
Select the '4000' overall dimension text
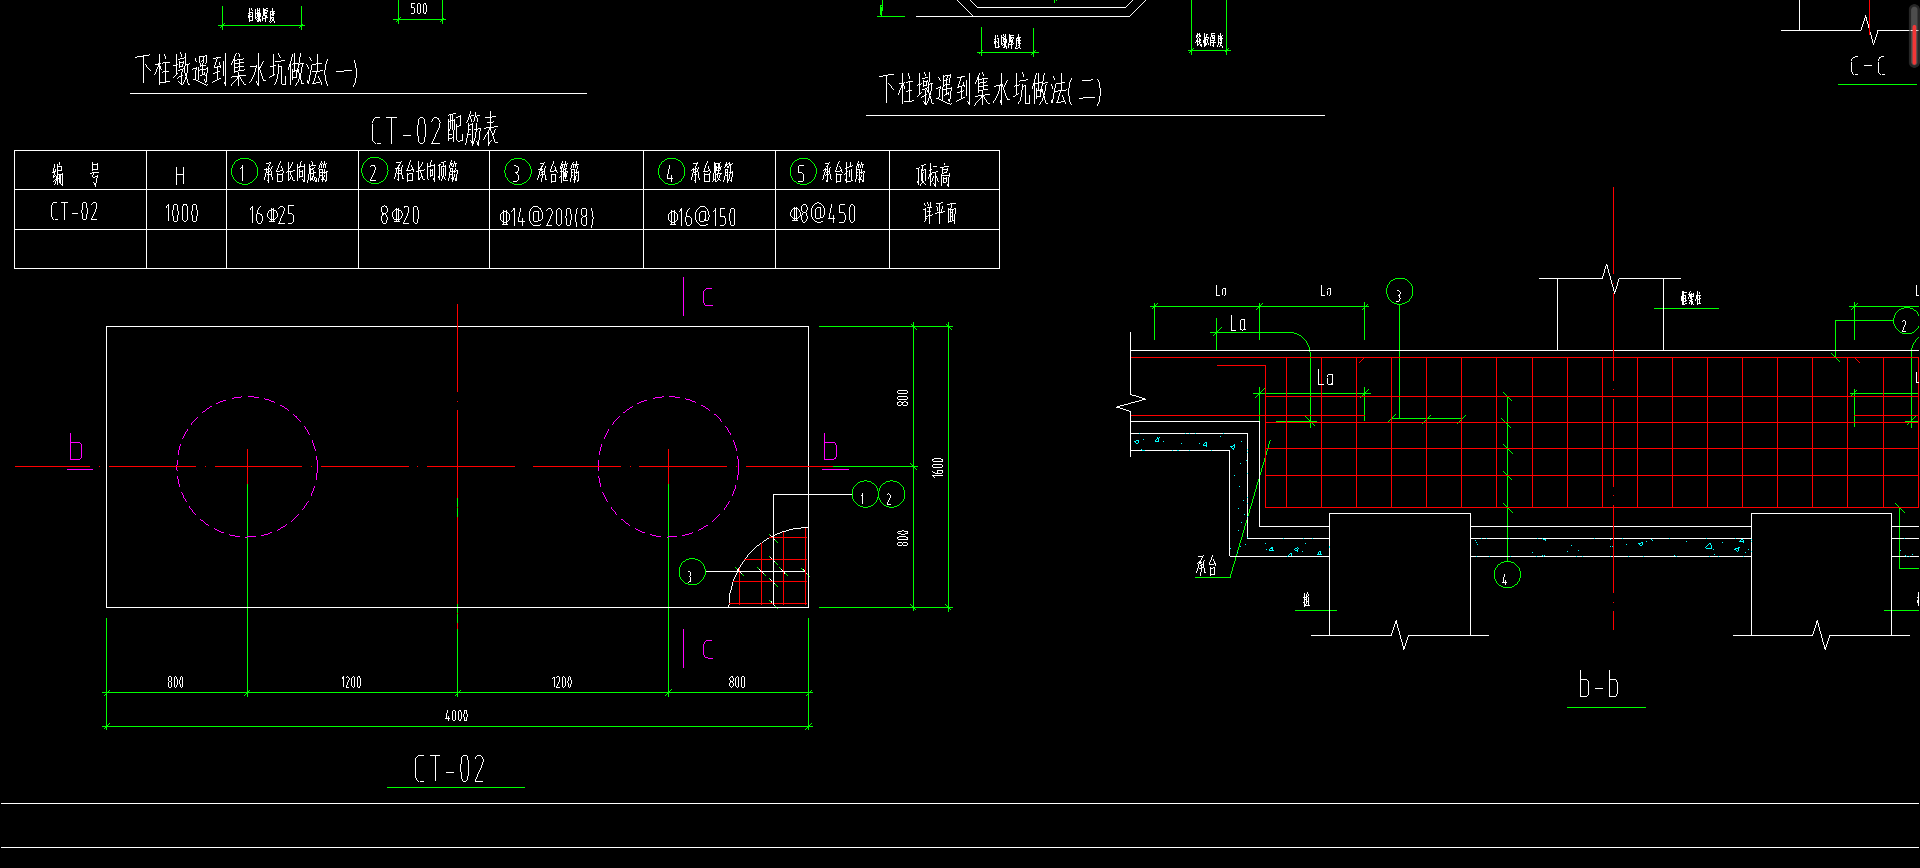(456, 715)
